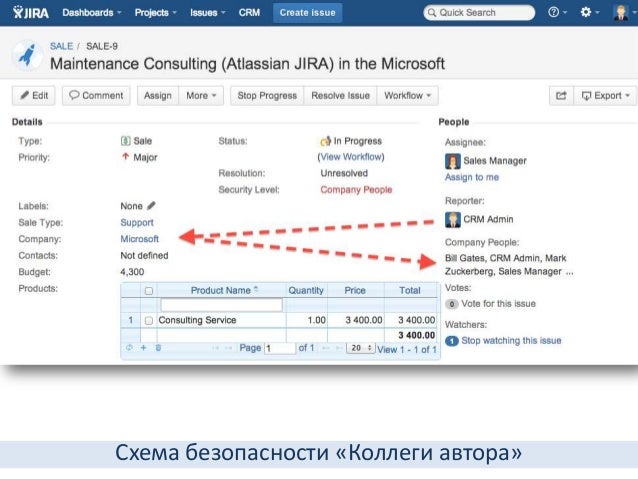Click the JIRA logo

[31, 13]
